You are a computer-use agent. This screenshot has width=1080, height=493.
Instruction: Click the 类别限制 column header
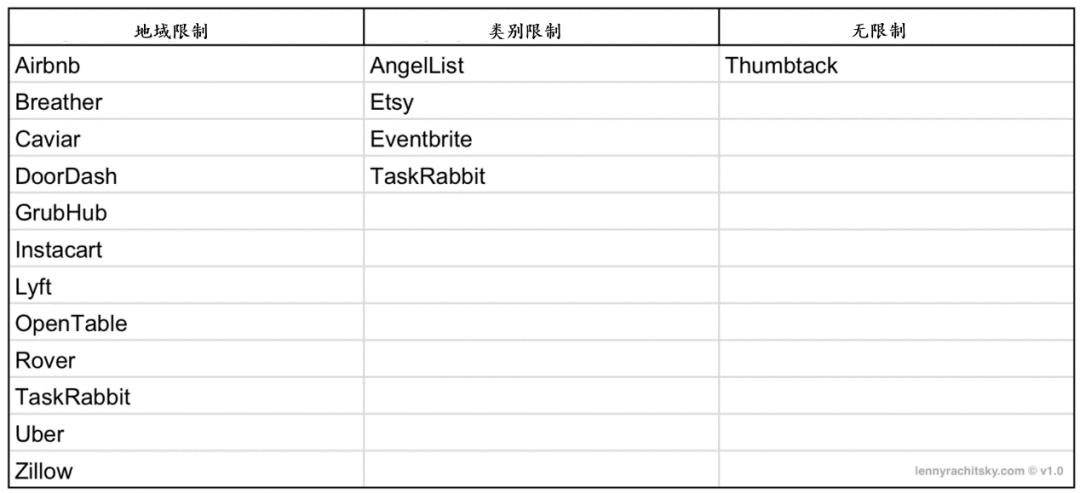[524, 31]
